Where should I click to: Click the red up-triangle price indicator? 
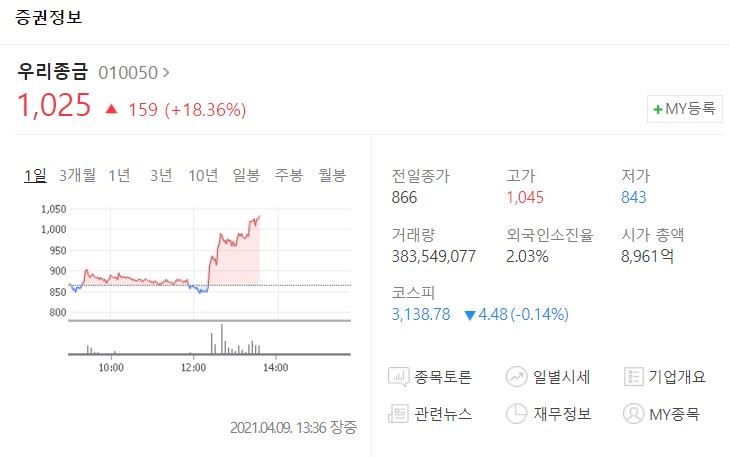pyautogui.click(x=111, y=109)
